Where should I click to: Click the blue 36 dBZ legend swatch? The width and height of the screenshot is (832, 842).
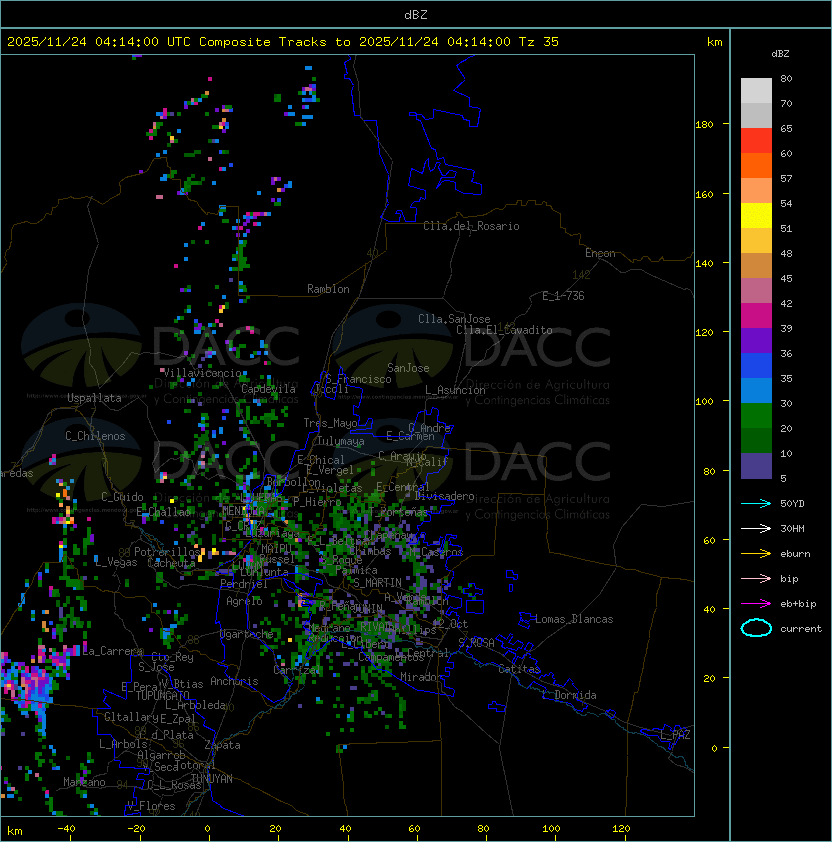tap(756, 365)
